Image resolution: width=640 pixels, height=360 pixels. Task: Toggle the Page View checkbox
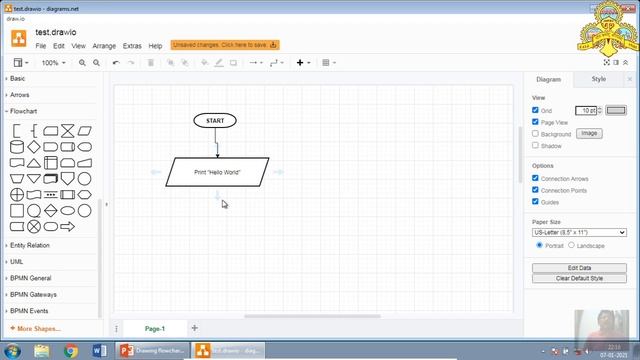click(535, 122)
